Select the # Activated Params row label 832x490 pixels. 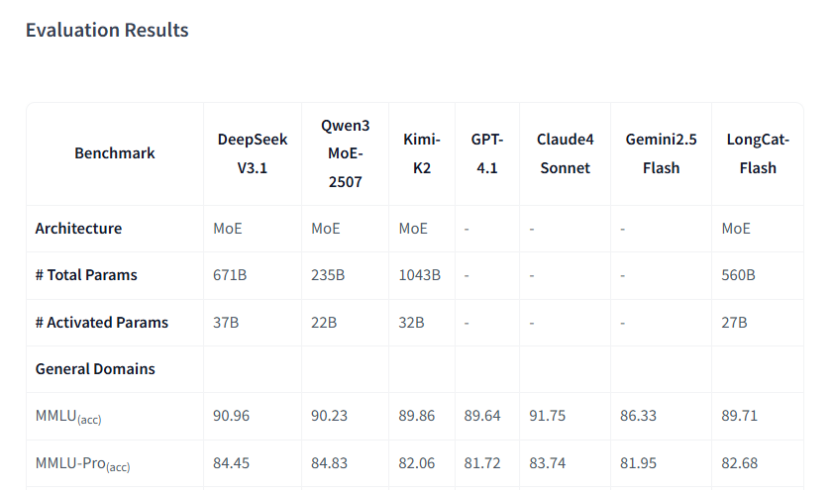[102, 322]
